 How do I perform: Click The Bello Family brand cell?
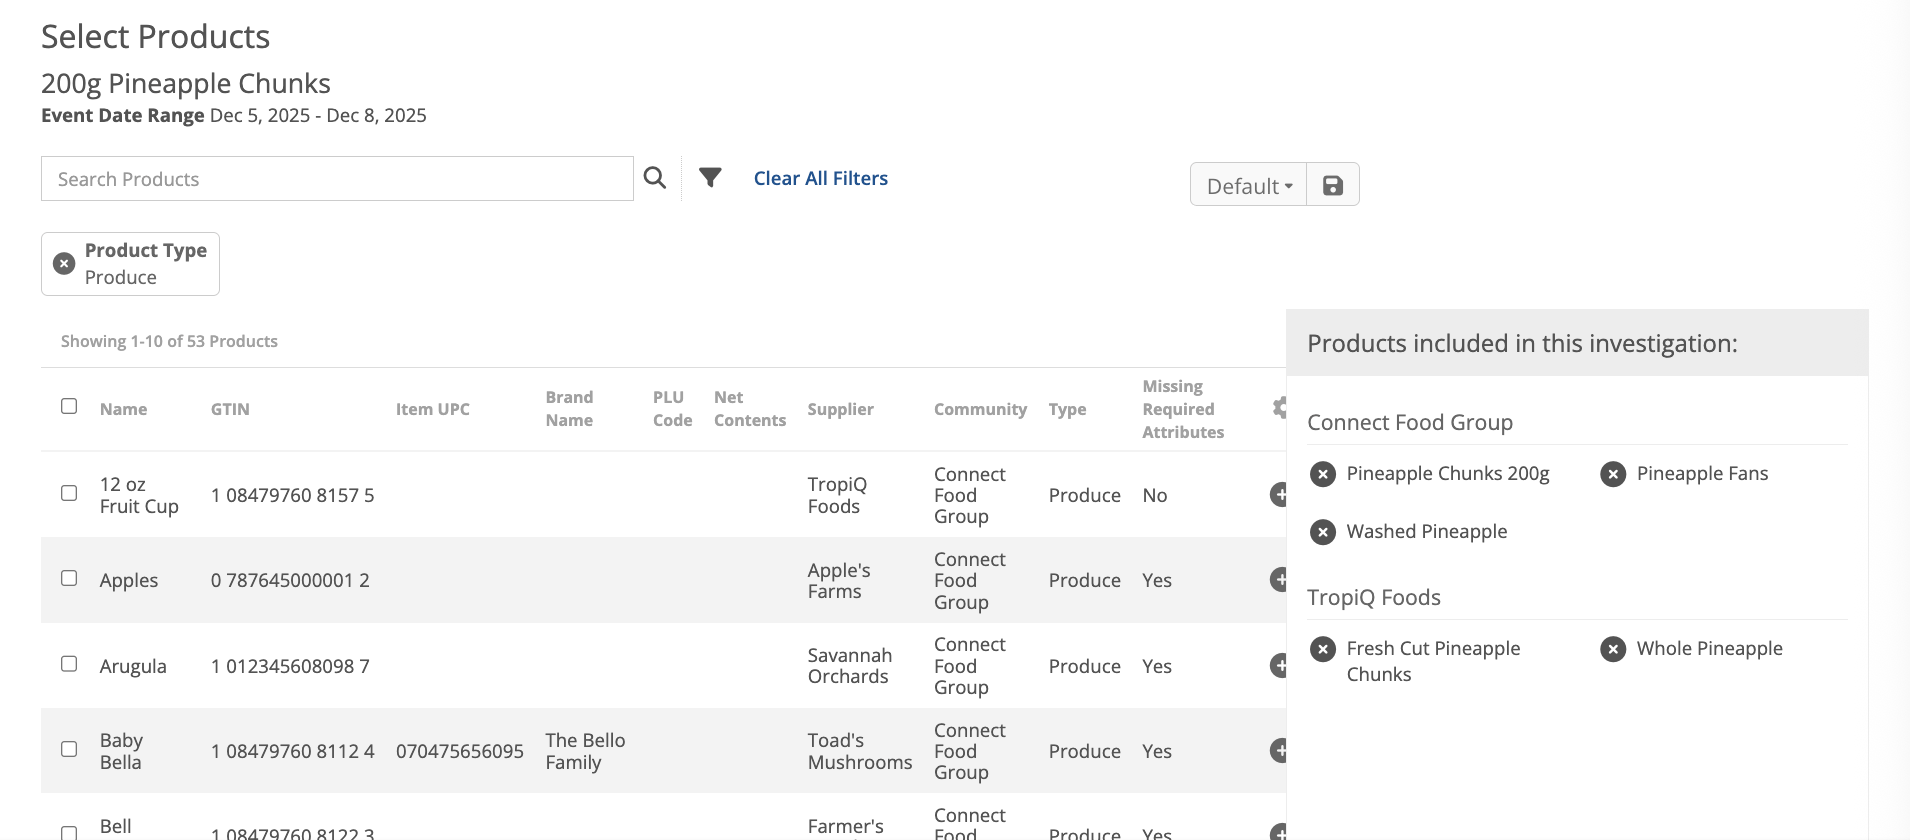[585, 751]
